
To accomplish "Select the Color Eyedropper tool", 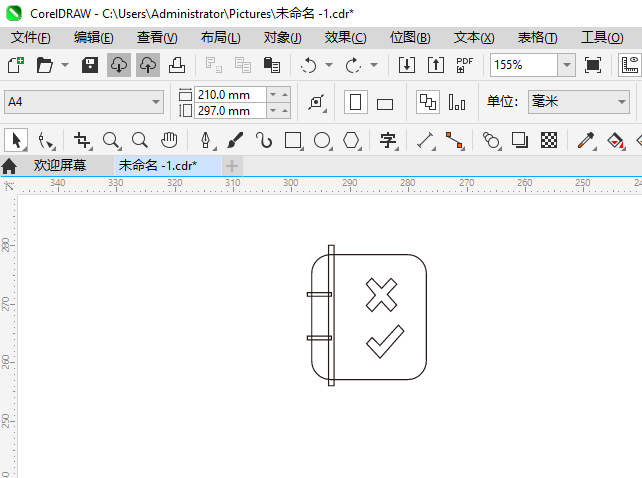I will (x=586, y=140).
